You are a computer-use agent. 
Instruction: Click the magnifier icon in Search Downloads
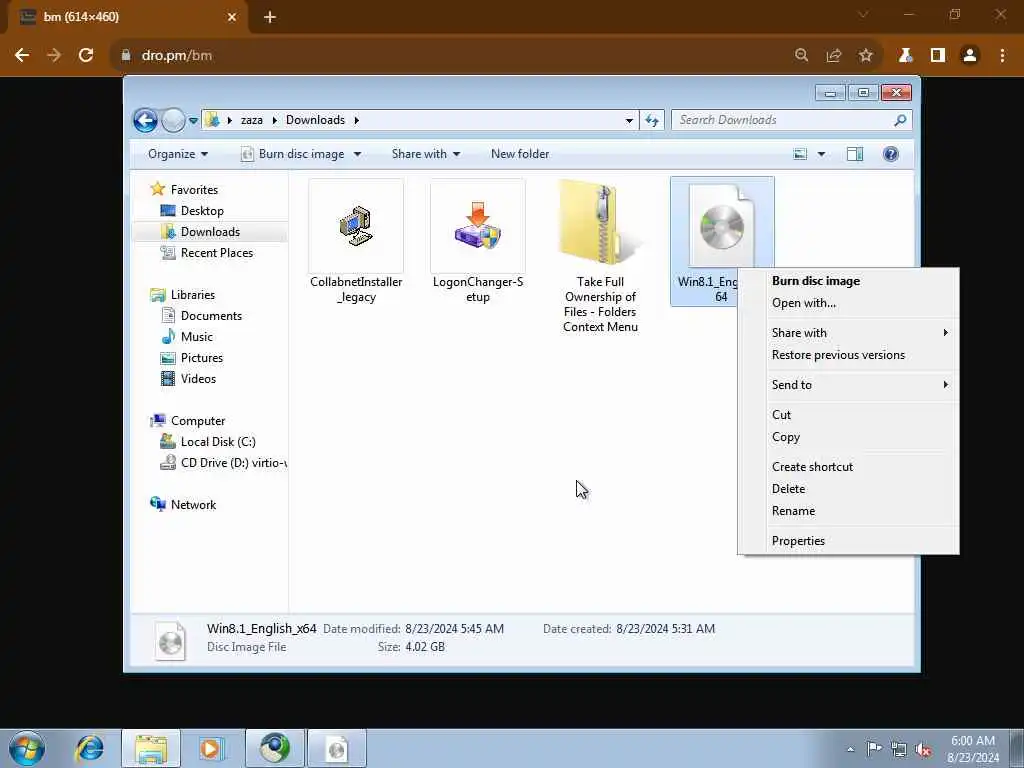pos(900,120)
